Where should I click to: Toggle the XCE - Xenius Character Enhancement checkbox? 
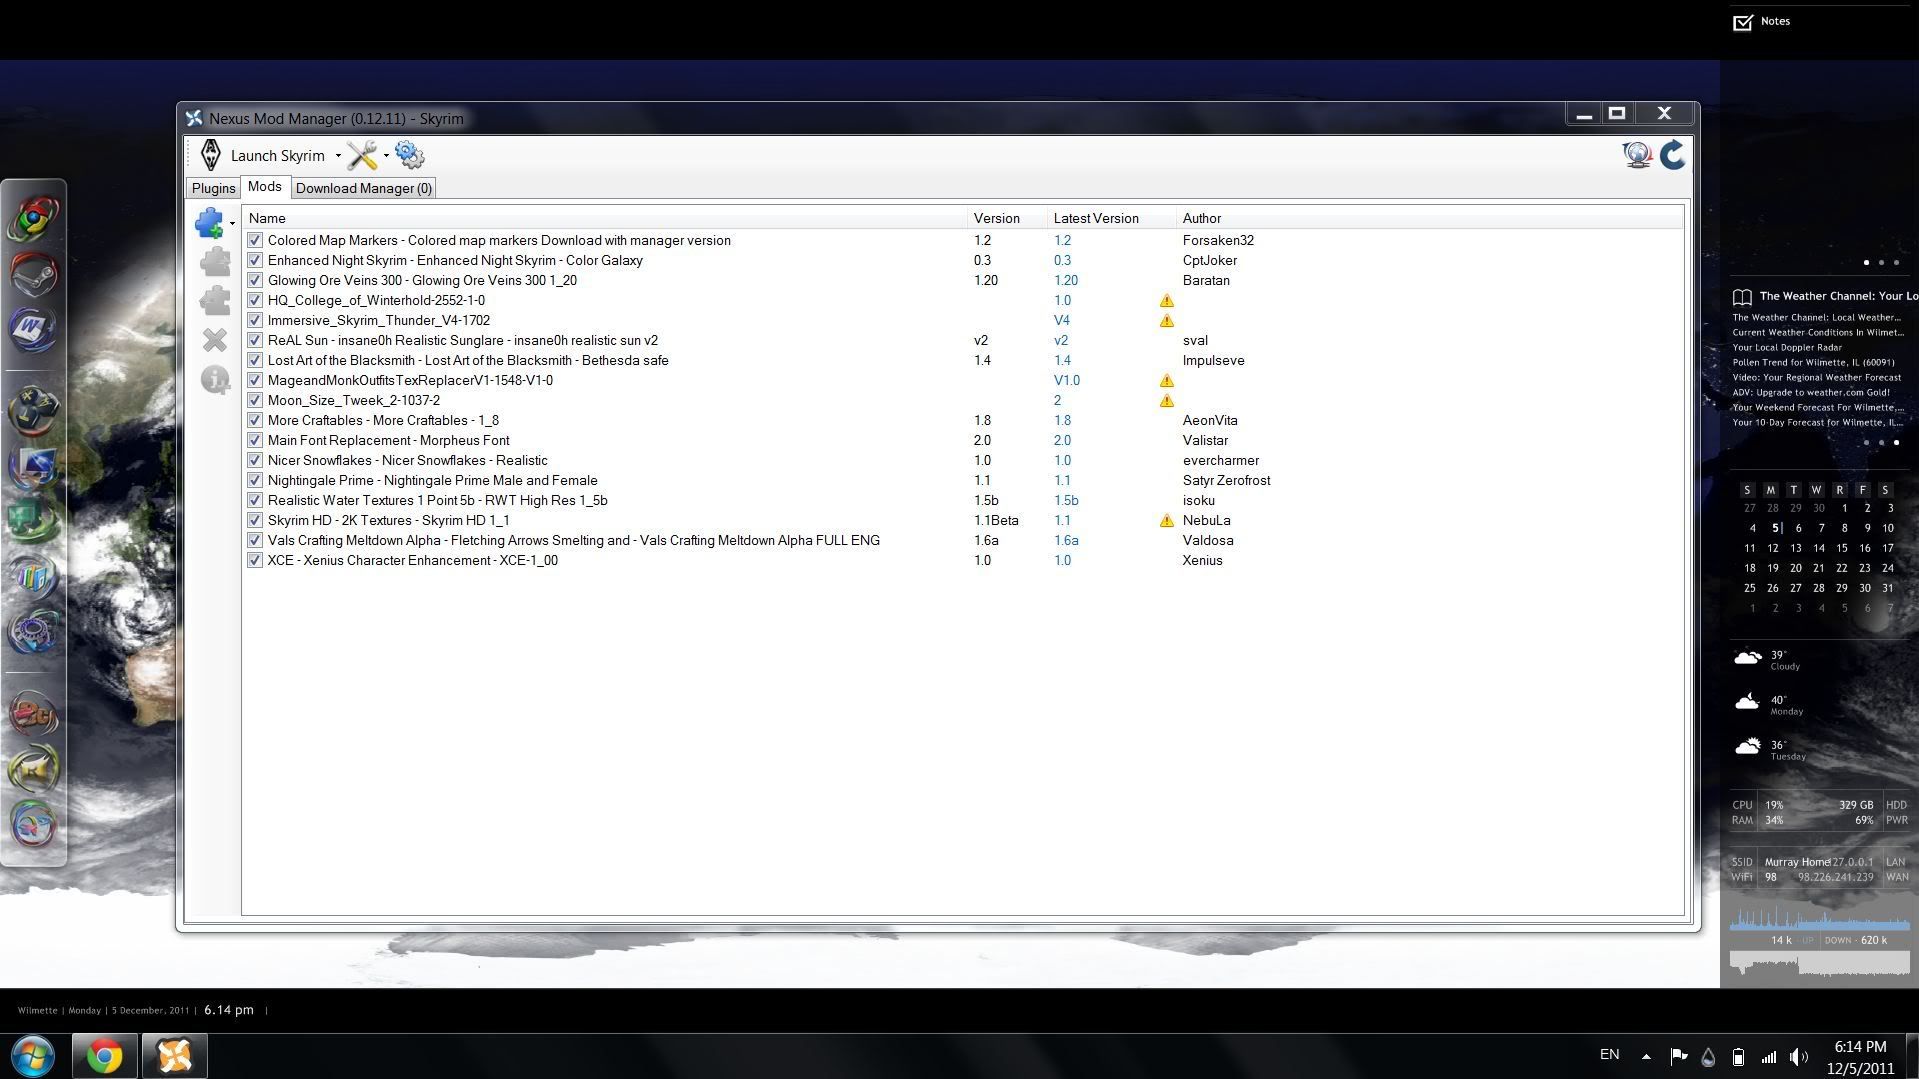coord(255,561)
